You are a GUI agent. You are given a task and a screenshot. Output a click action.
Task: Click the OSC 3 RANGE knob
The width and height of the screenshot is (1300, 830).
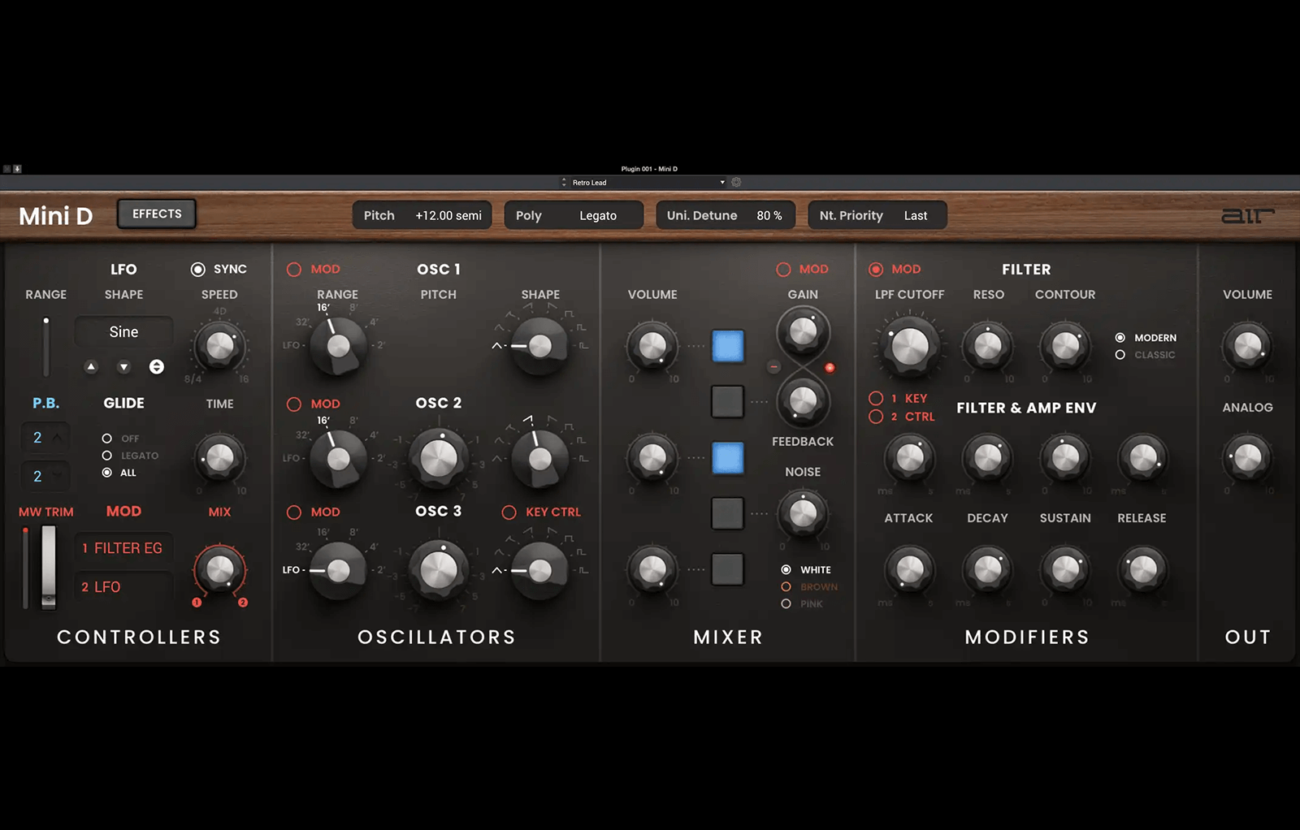point(338,570)
